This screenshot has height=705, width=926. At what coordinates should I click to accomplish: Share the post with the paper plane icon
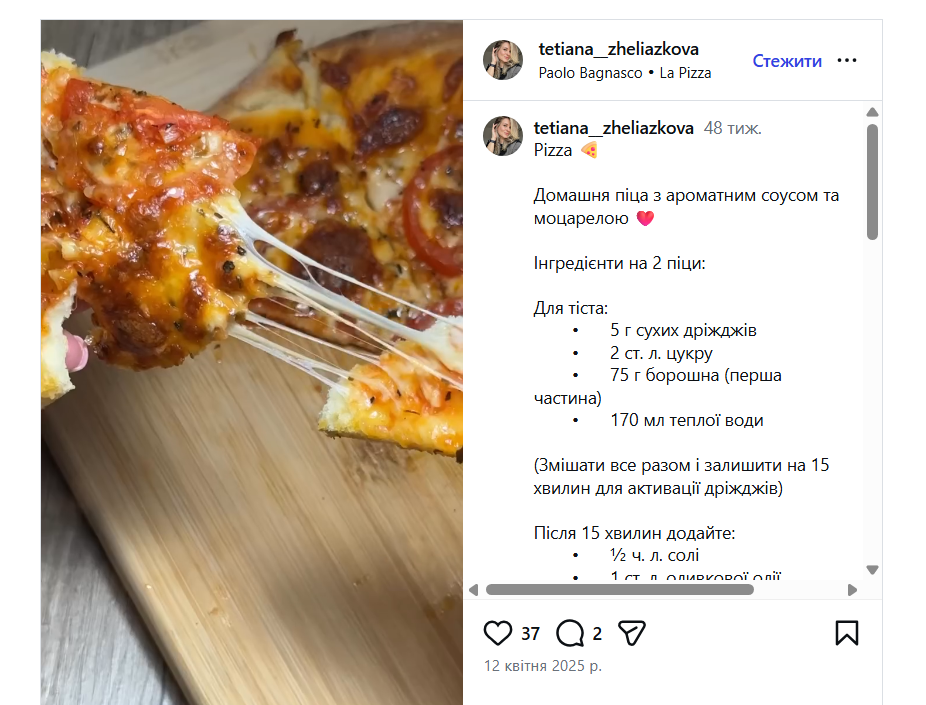pyautogui.click(x=631, y=633)
